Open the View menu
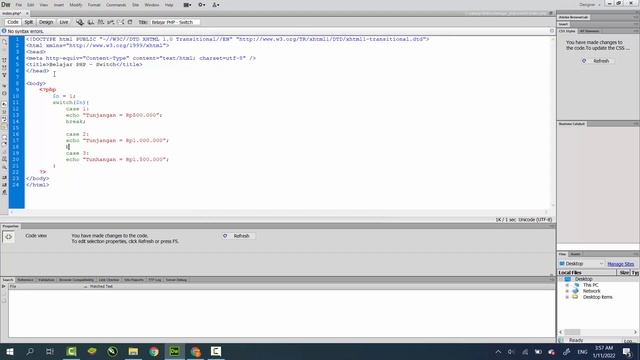 click(44, 5)
